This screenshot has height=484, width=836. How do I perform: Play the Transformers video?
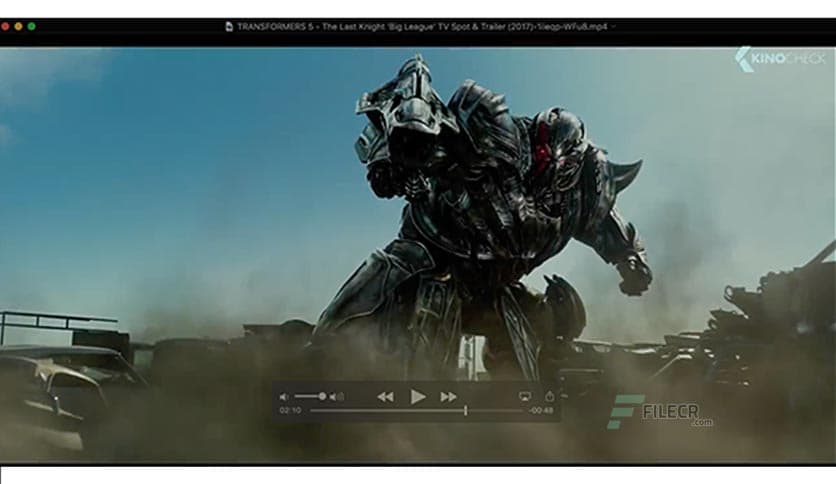pos(417,397)
